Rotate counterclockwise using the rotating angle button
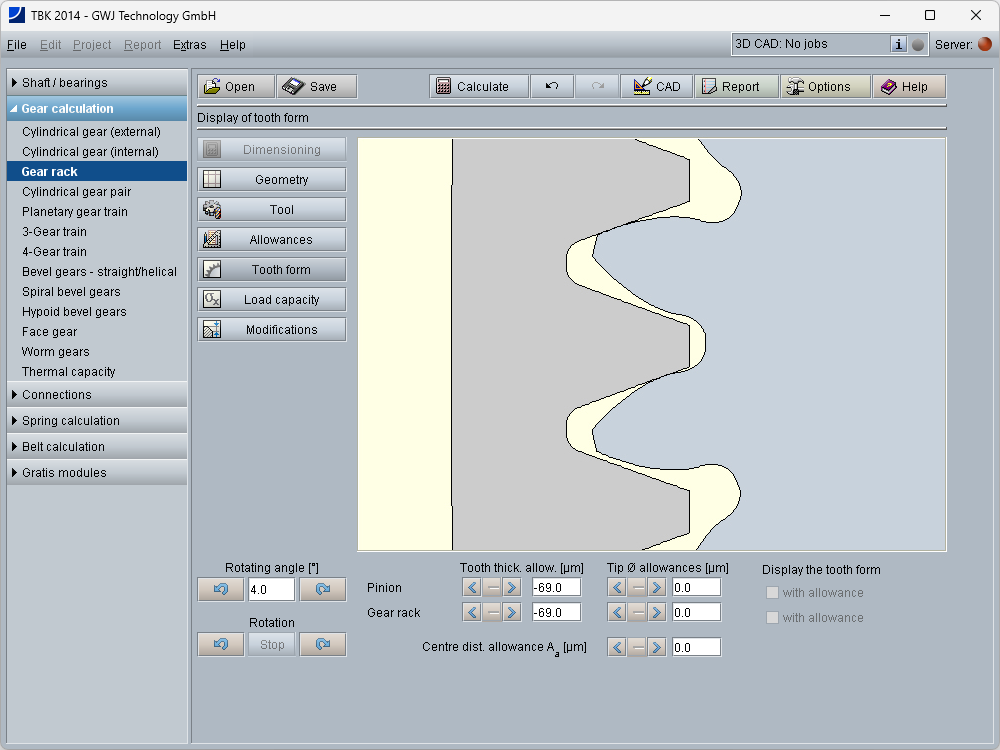The image size is (1000, 750). pos(221,590)
